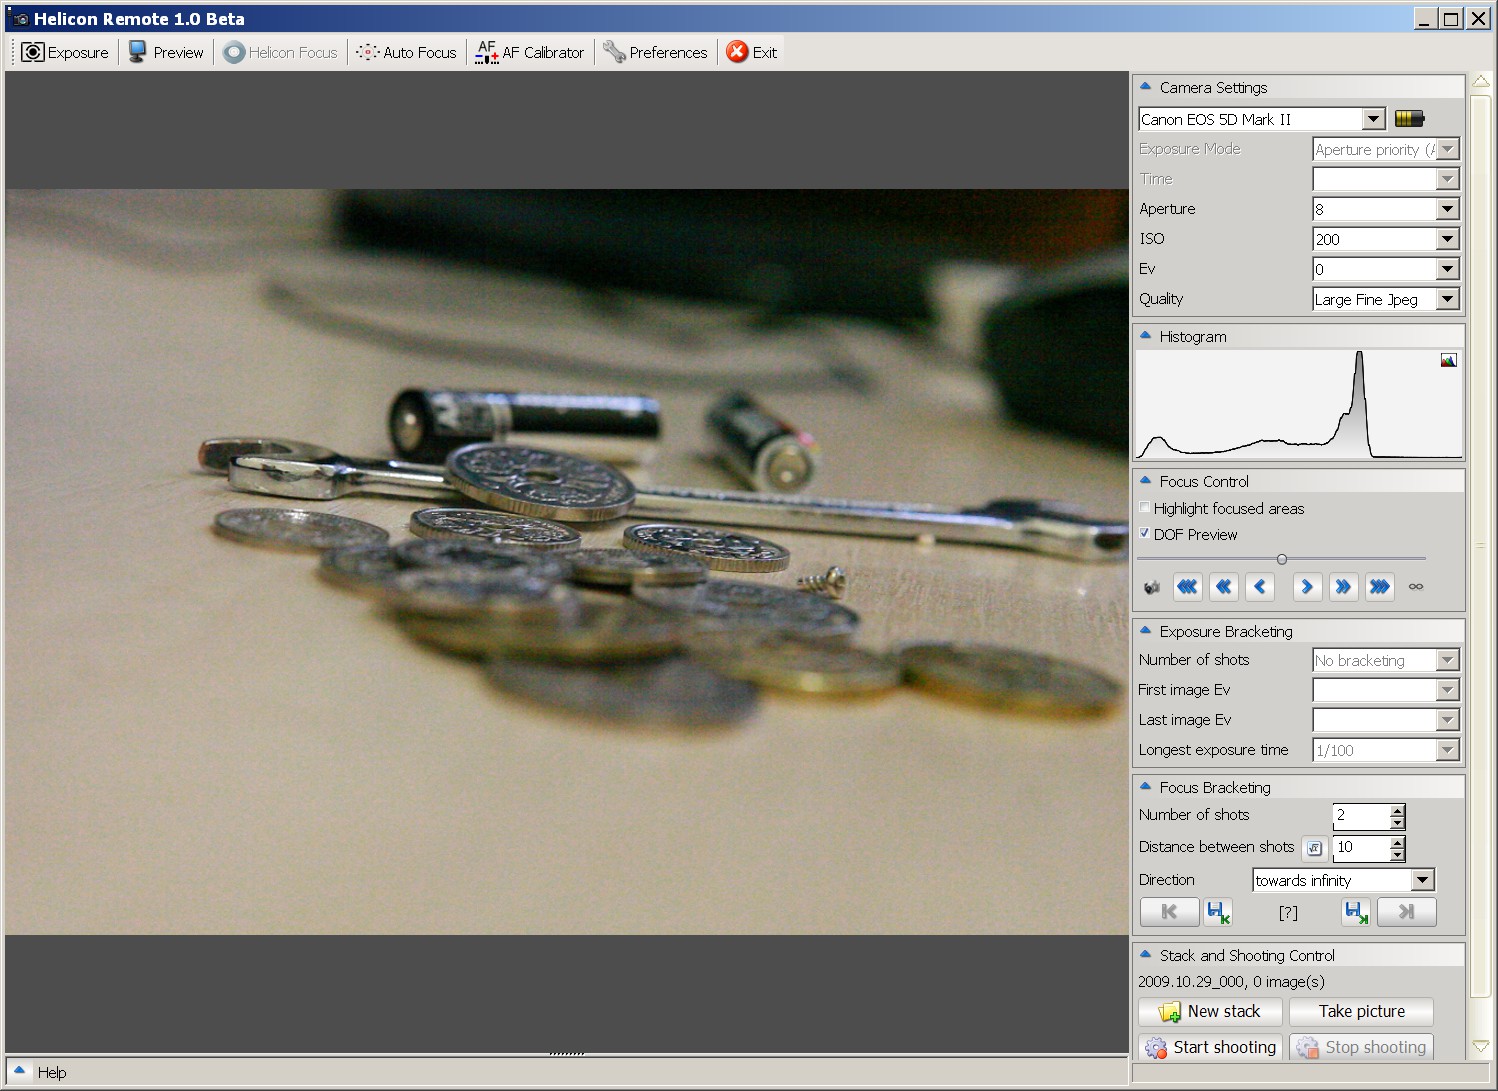Click the triple-left-arrow focus step button
Viewport: 1498px width, 1091px height.
(1187, 587)
